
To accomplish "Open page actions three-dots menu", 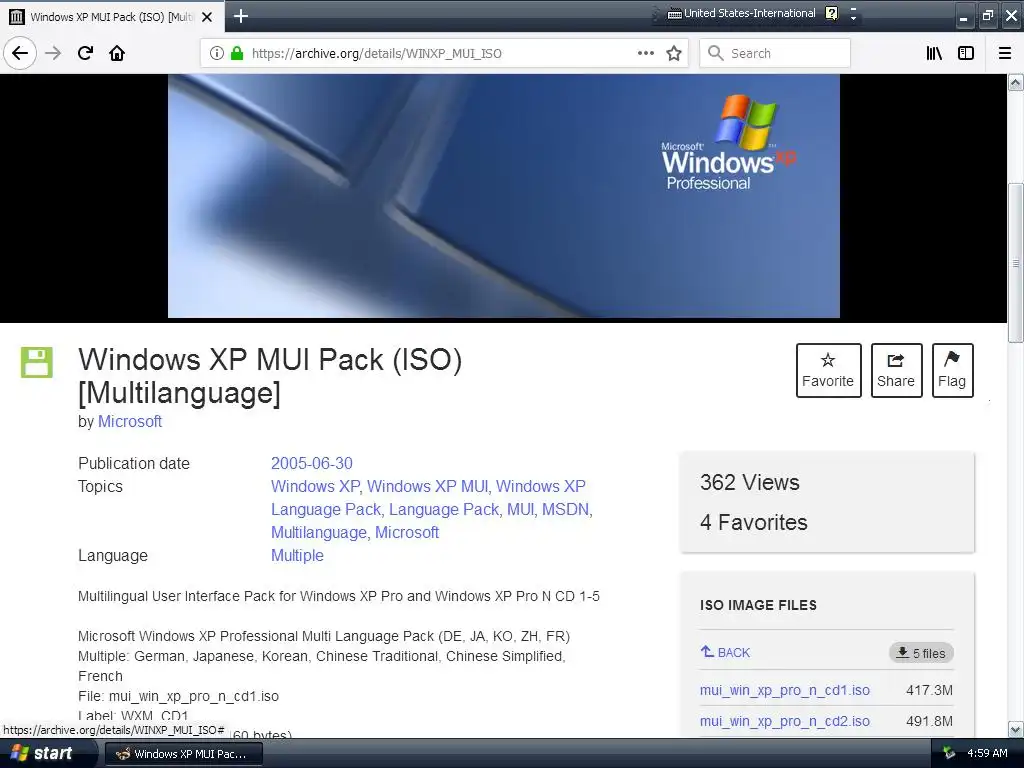I will tap(645, 53).
